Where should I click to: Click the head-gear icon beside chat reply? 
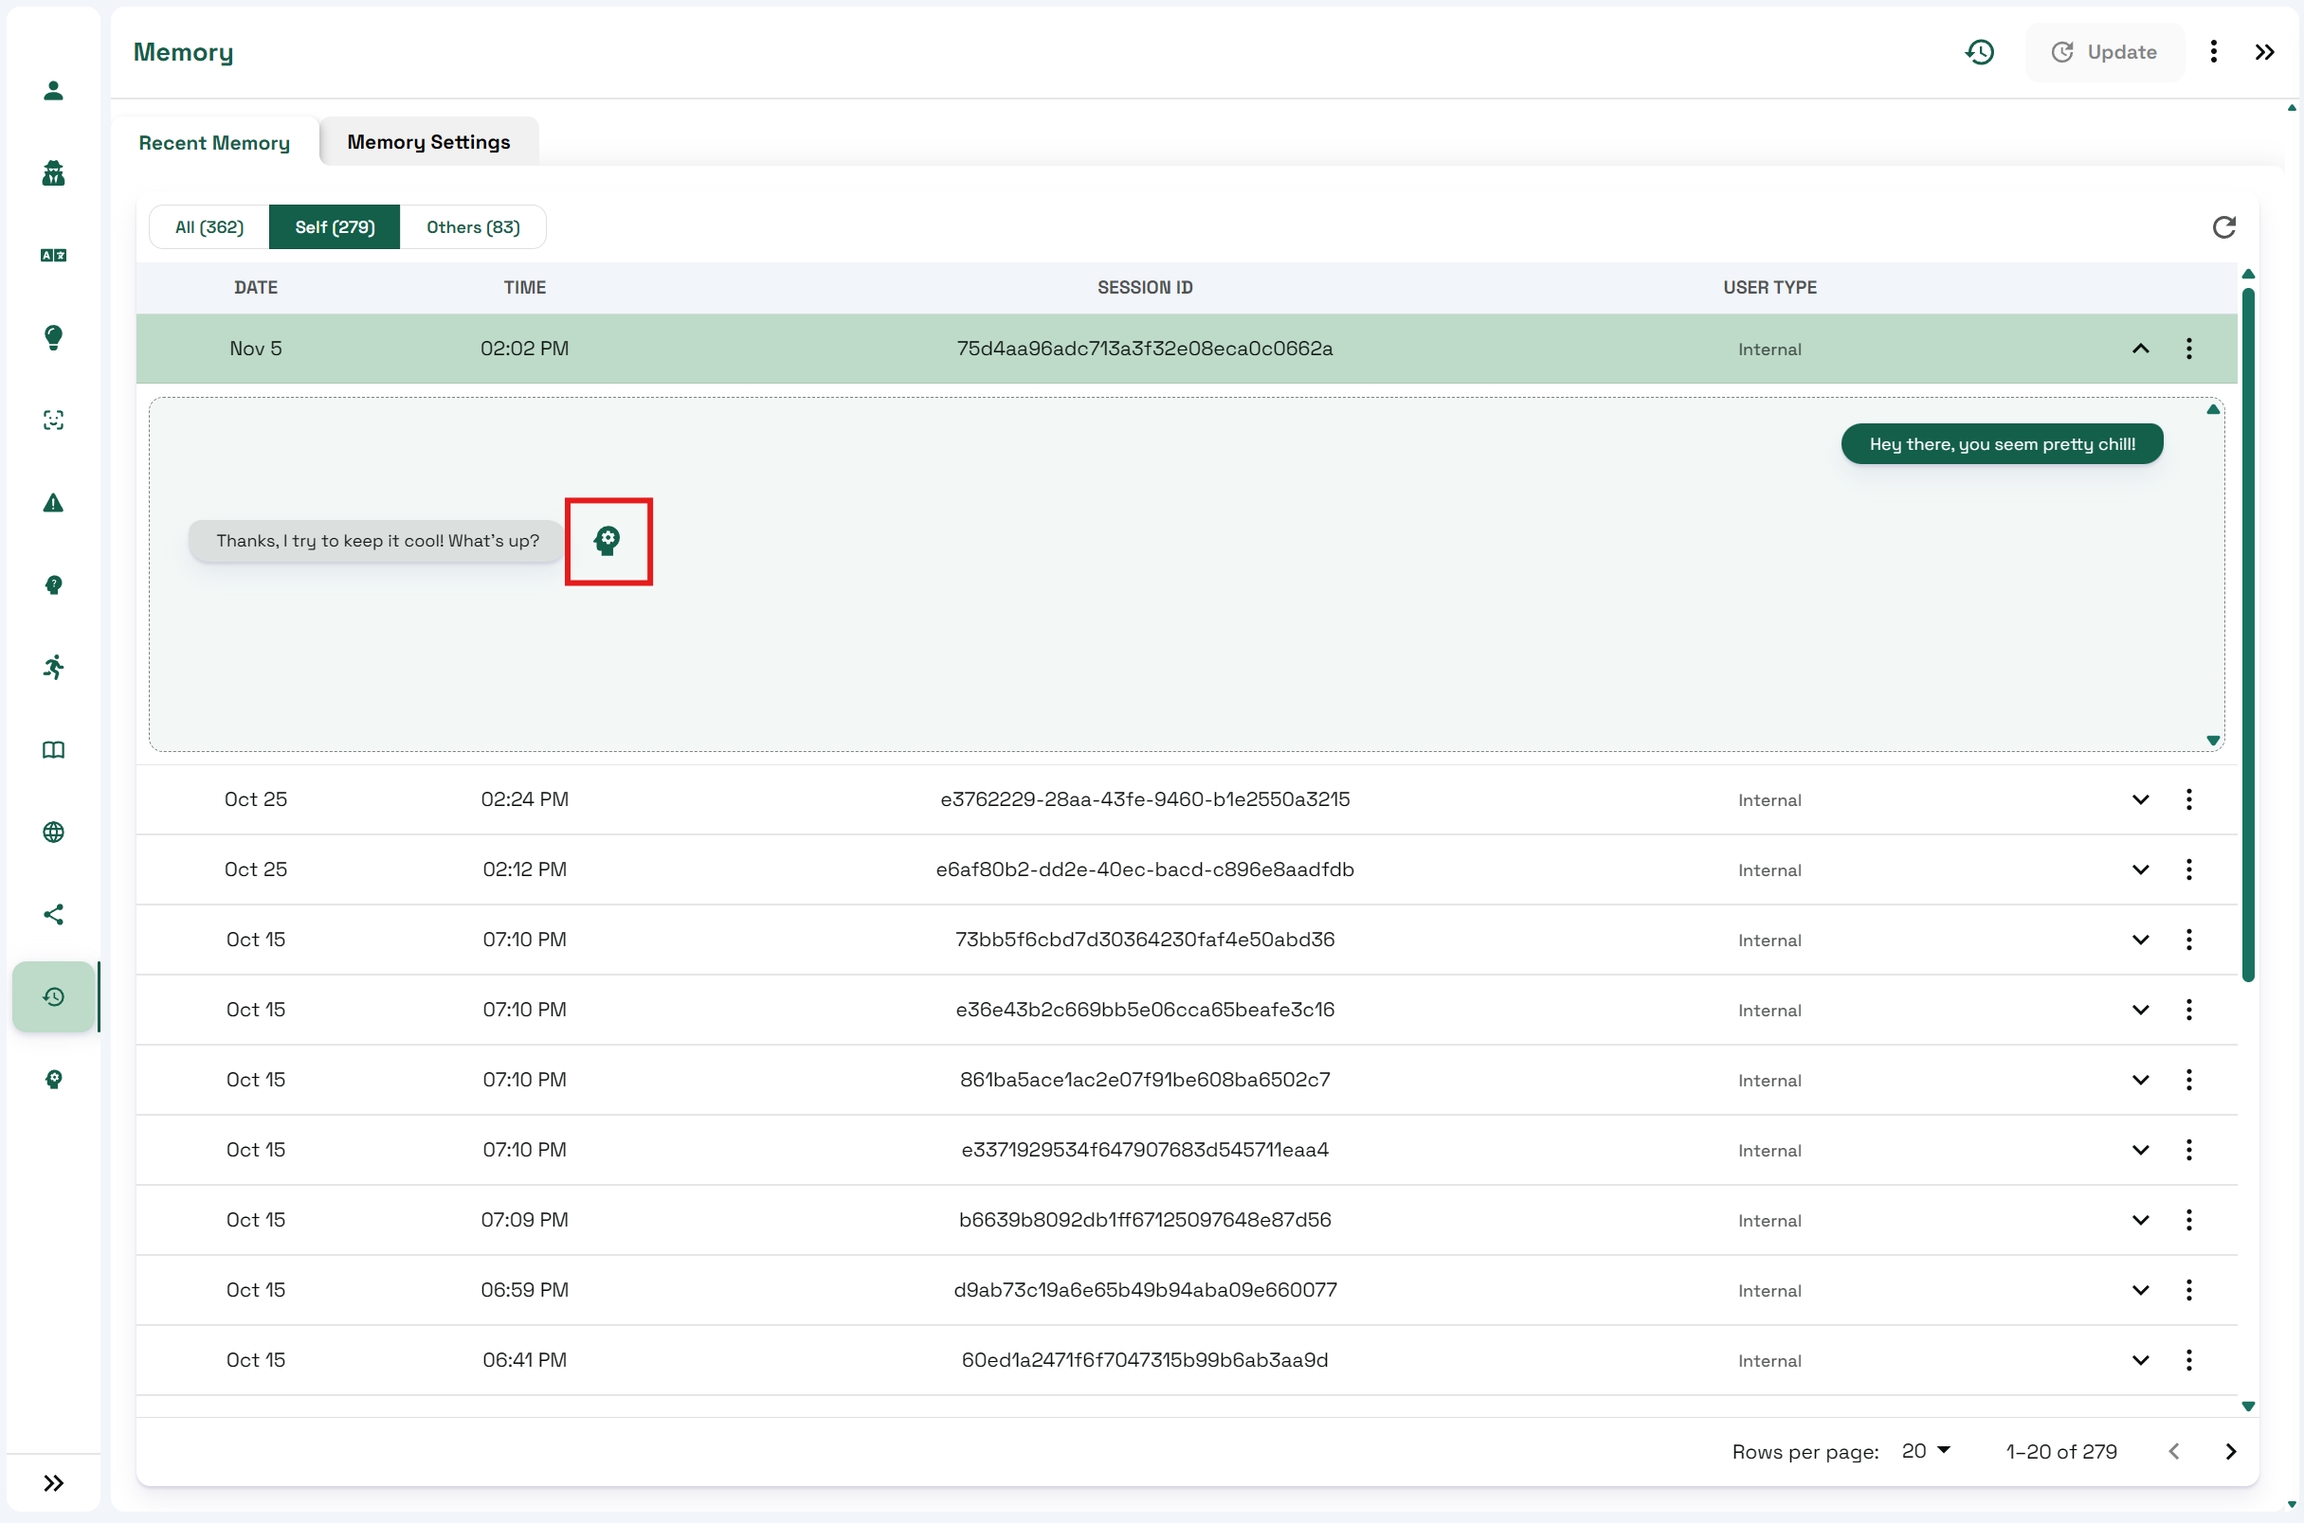pos(607,541)
